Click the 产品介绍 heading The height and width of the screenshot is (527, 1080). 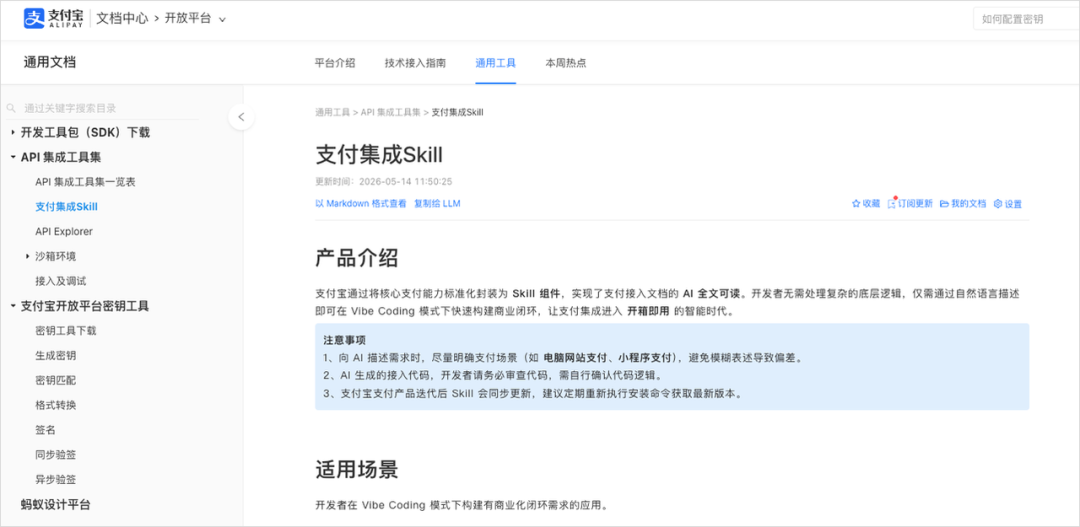(x=357, y=258)
